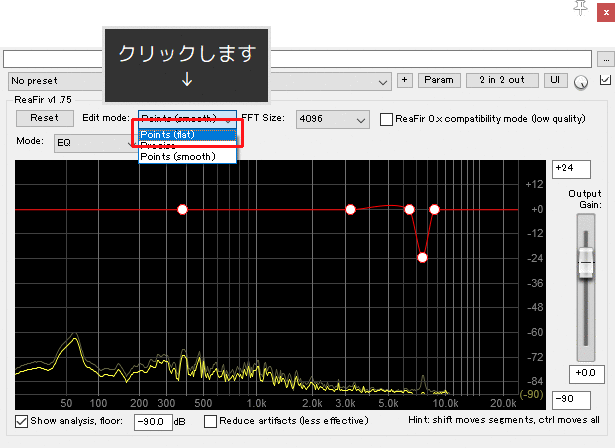Click the plus button next to preset
Image resolution: width=615 pixels, height=448 pixels.
pyautogui.click(x=405, y=80)
